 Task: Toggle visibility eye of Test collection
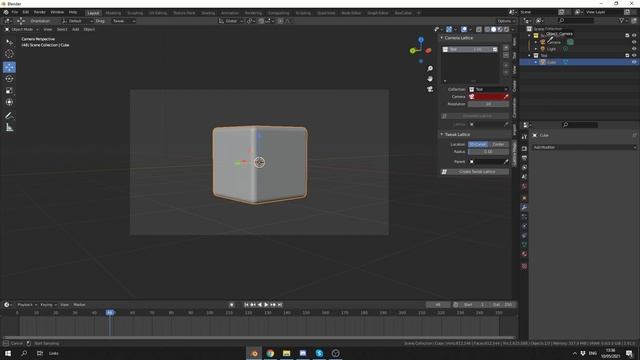tap(634, 56)
